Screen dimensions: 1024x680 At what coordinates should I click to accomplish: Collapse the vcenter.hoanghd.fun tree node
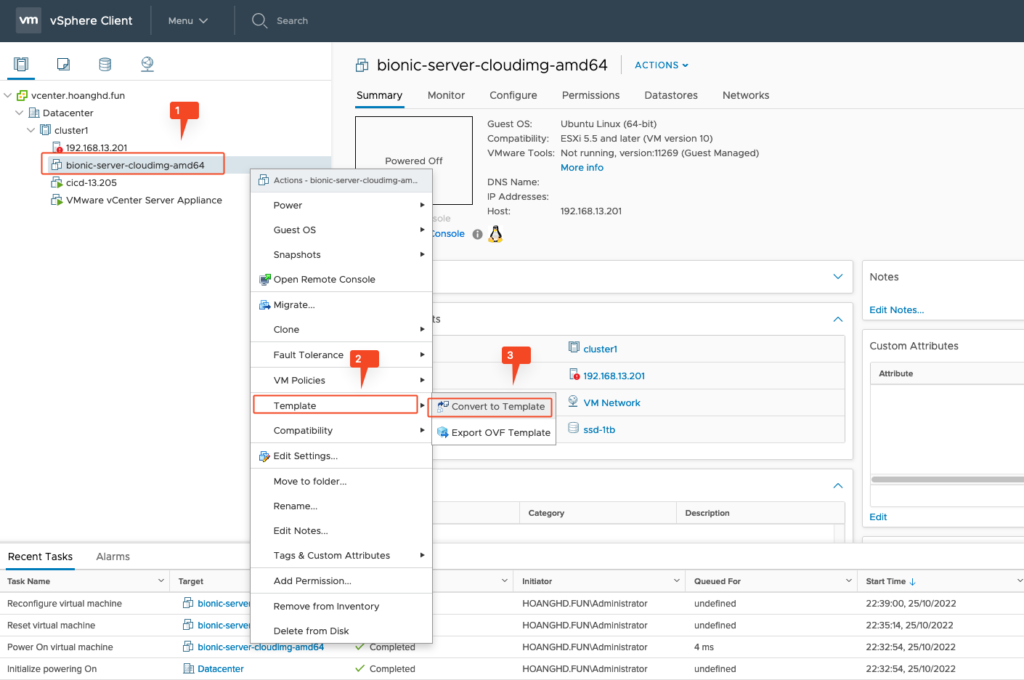pyautogui.click(x=8, y=95)
